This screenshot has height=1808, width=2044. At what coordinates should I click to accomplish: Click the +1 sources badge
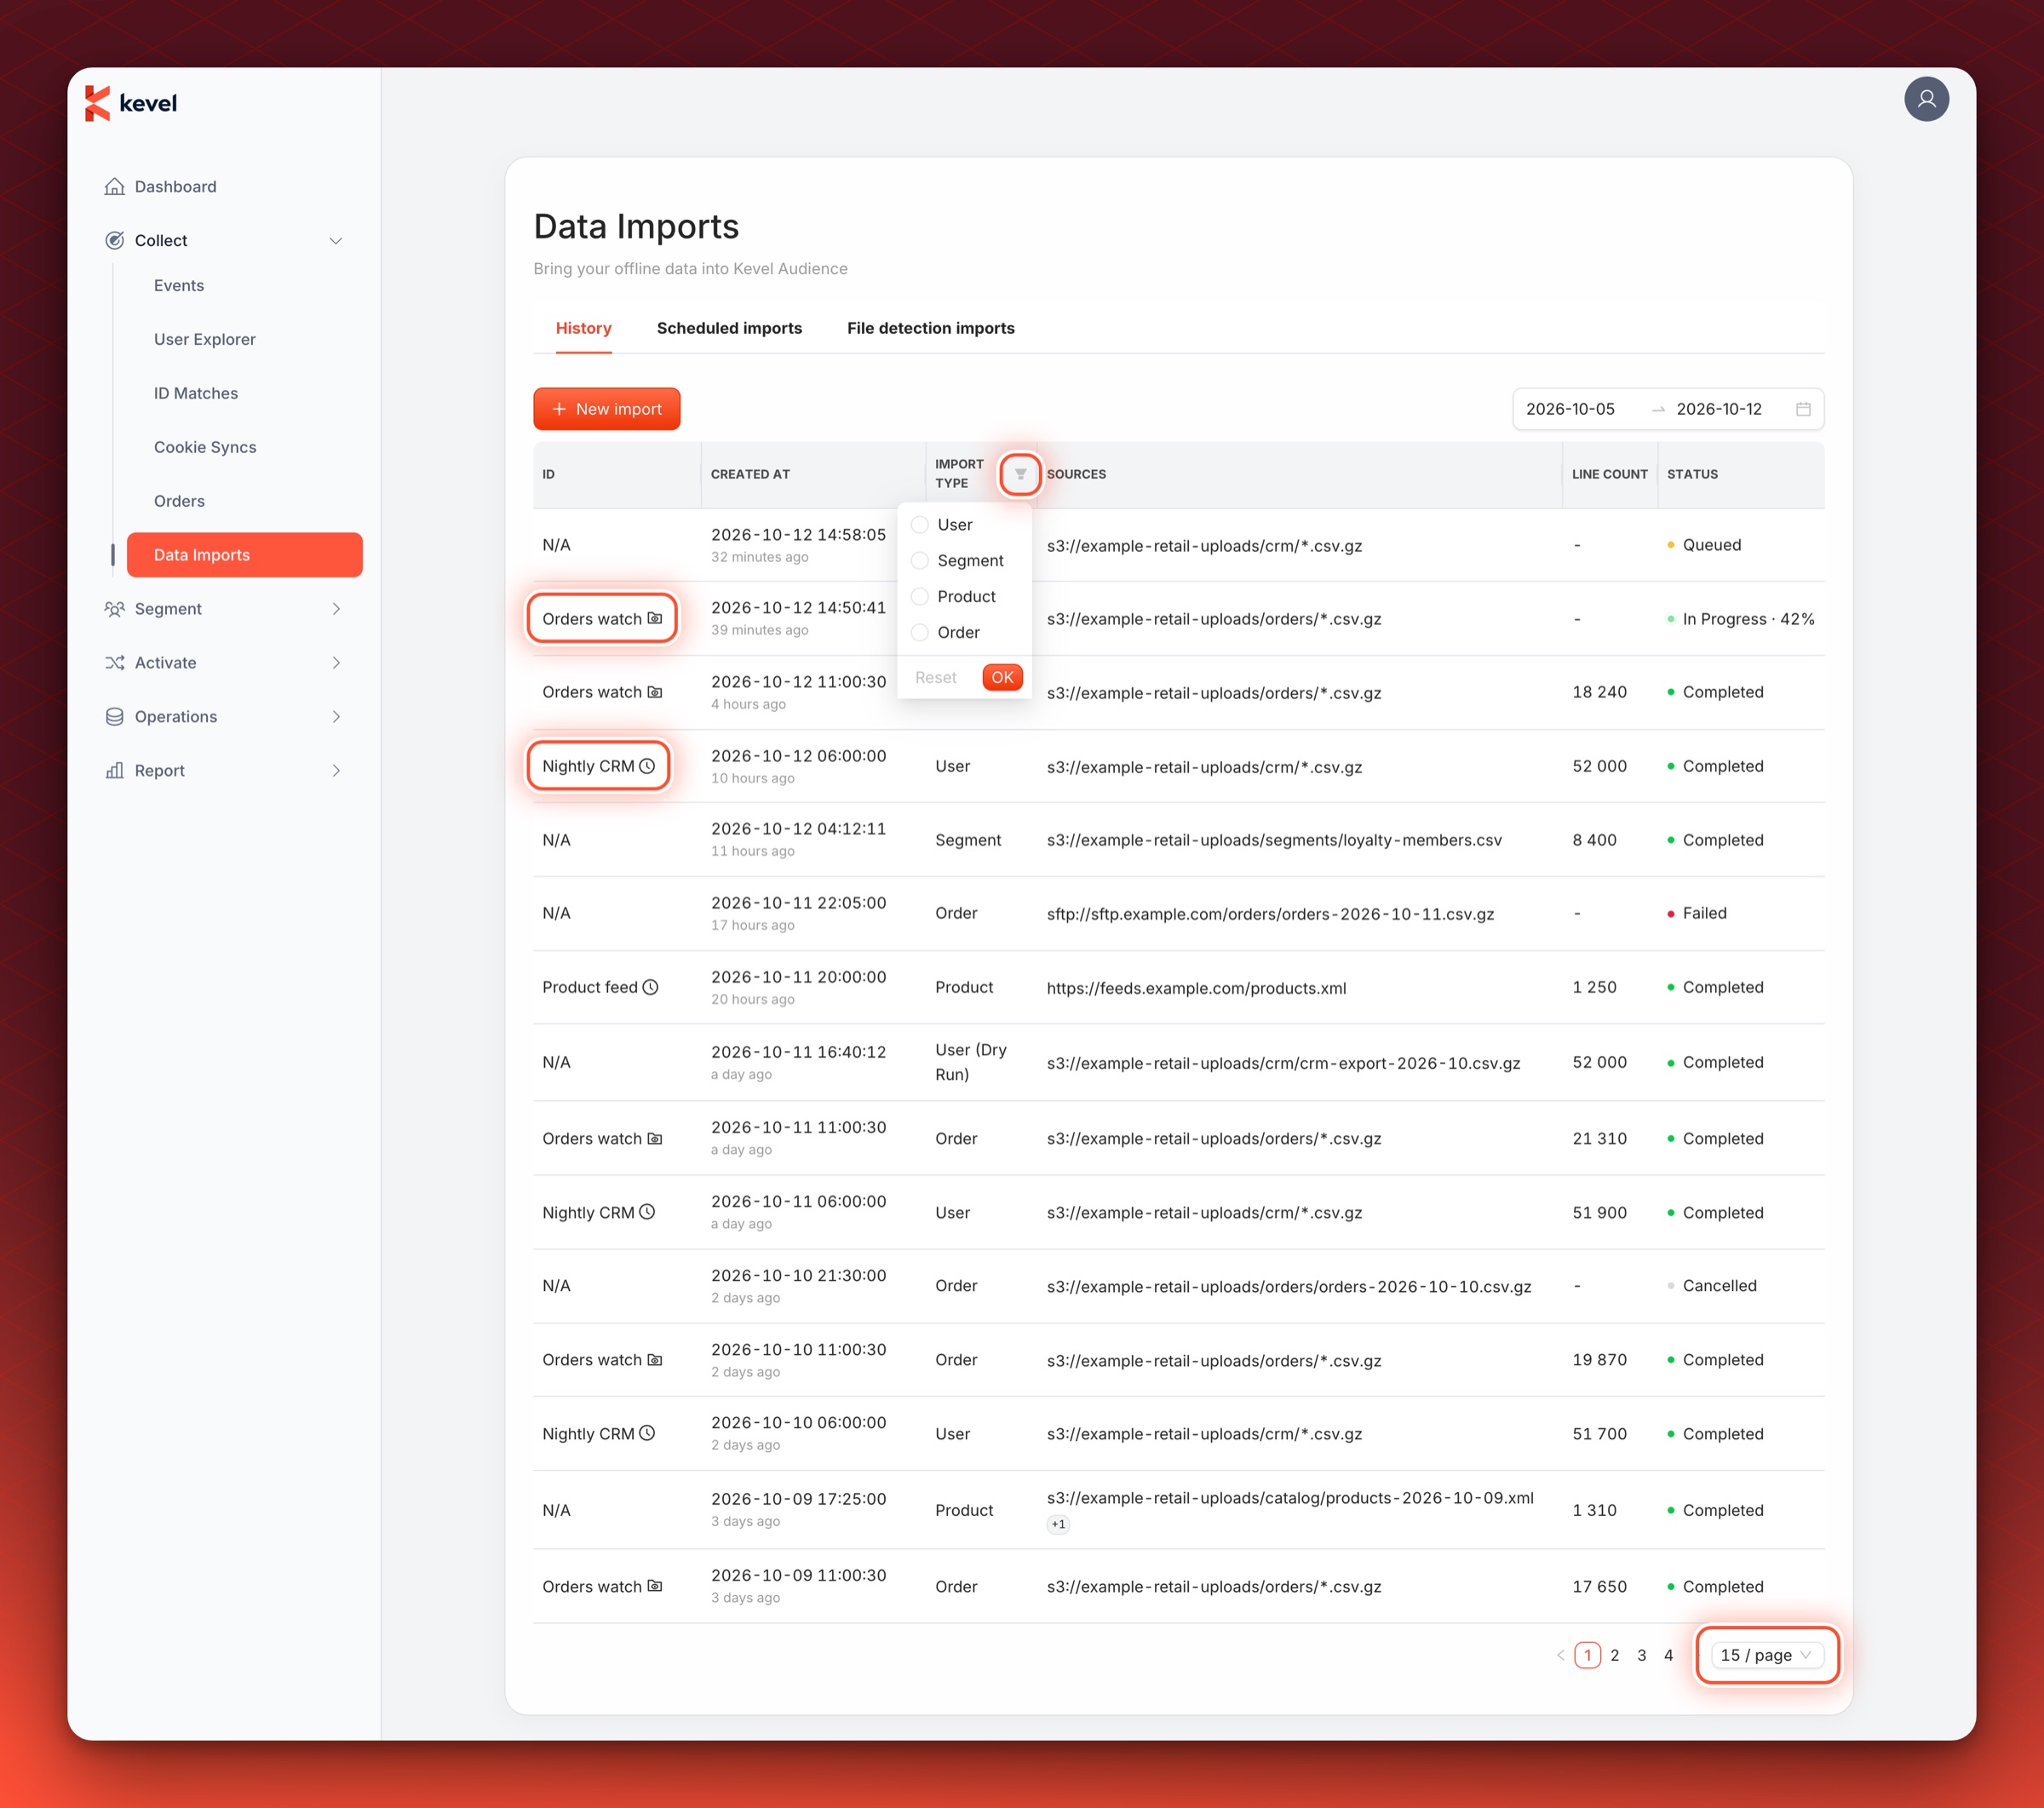[1058, 1524]
